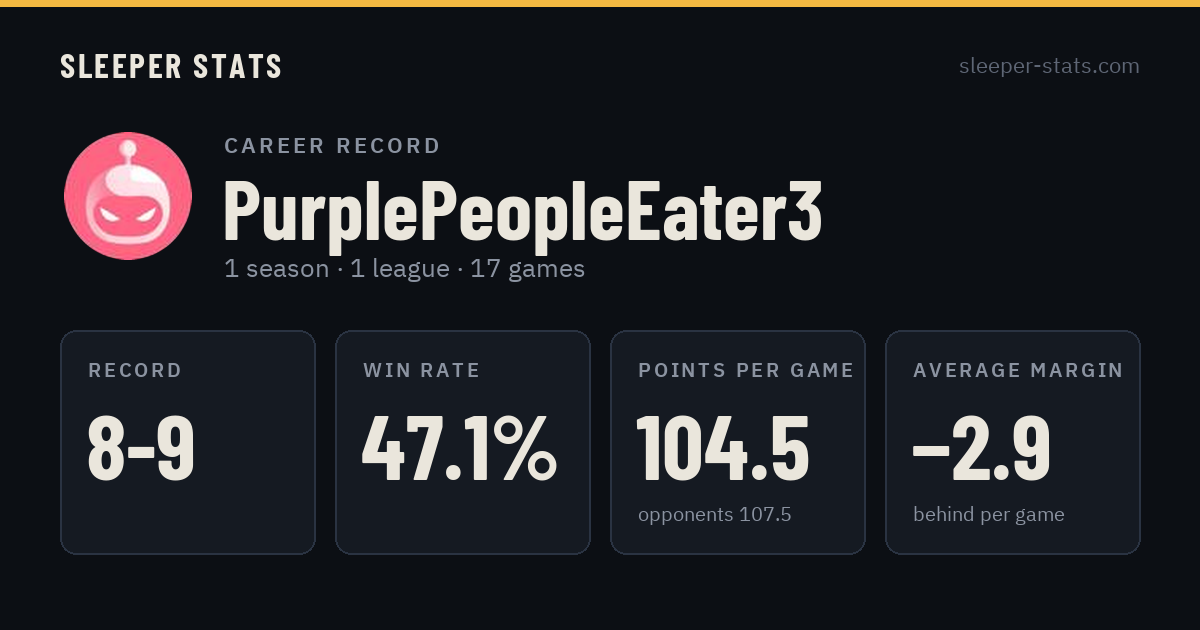
Task: Click the AVERAGE MARGIN card label
Action: pos(1018,371)
